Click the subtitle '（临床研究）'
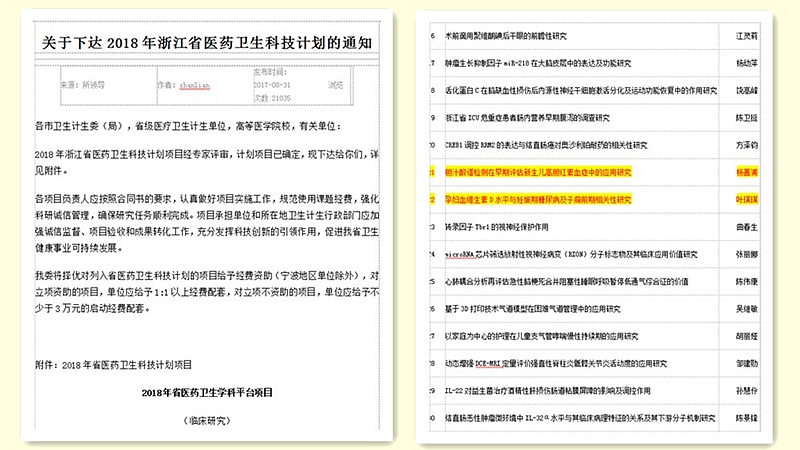The image size is (800, 450). pos(207,420)
